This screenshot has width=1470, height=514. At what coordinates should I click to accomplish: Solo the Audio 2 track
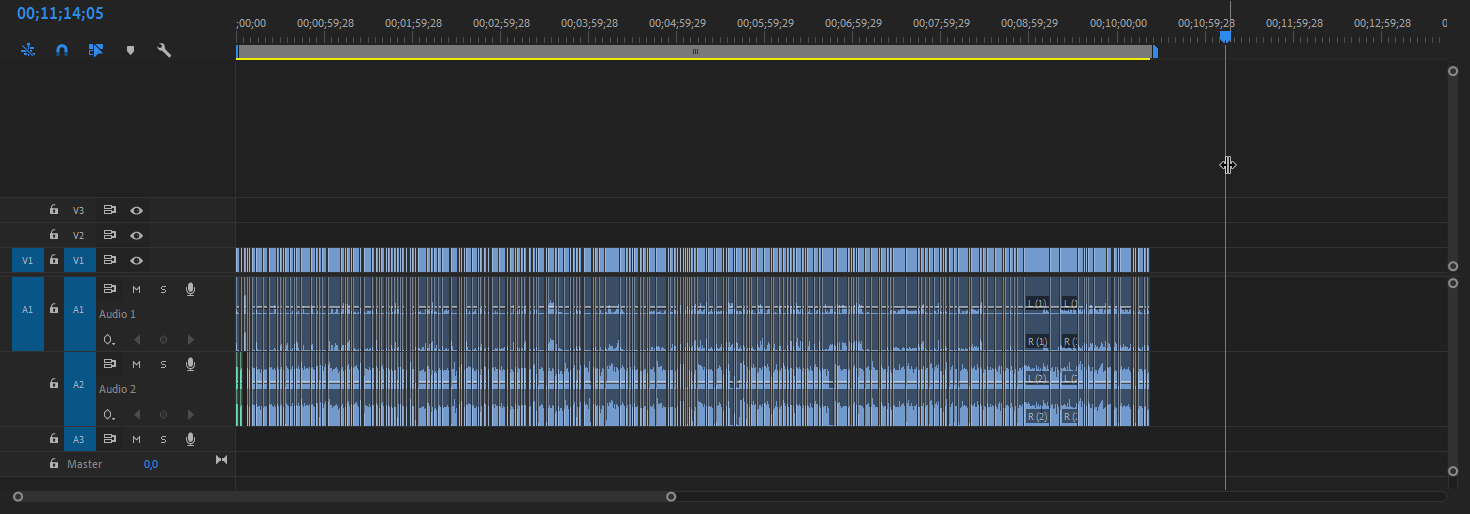tap(163, 364)
